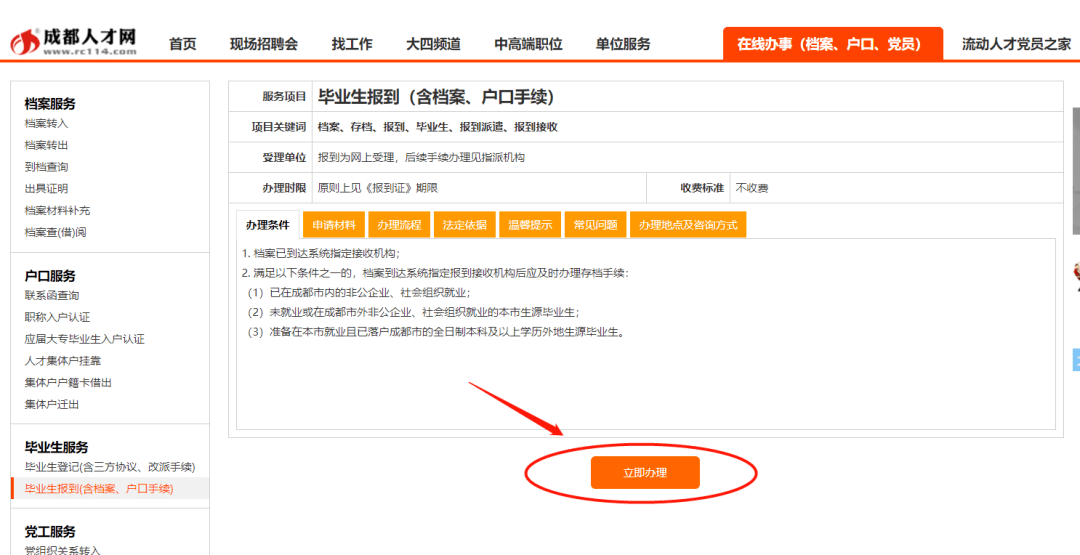Viewport: 1080px width, 555px height.
Task: Click the 不收费 fee value
Action: tap(751, 188)
